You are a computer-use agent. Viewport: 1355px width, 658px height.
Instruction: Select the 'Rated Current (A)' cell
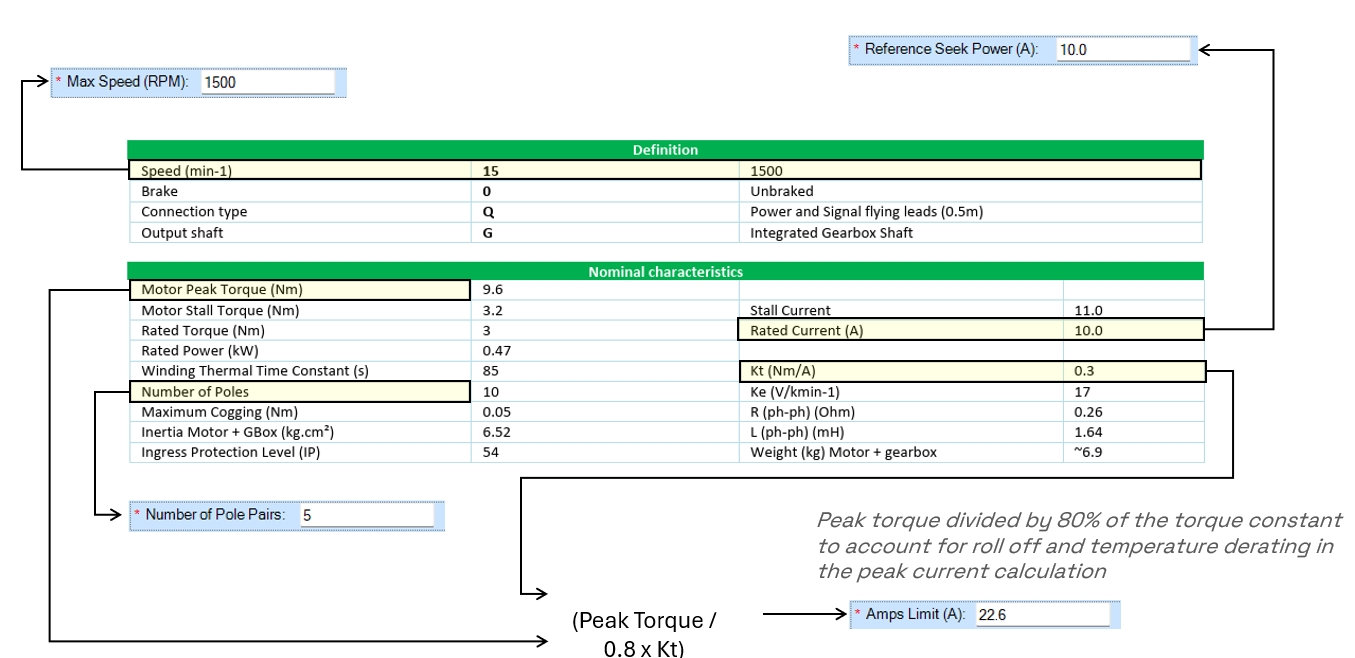tap(900, 330)
